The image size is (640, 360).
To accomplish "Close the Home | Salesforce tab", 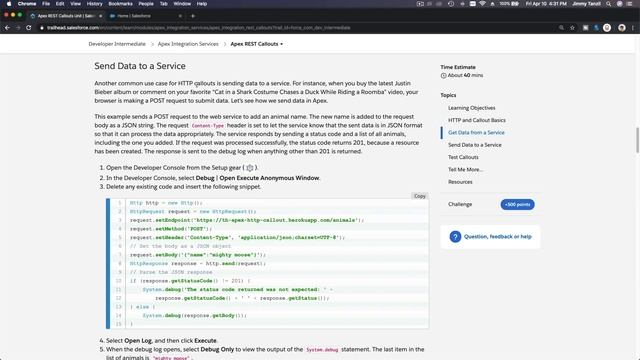I will point(180,16).
